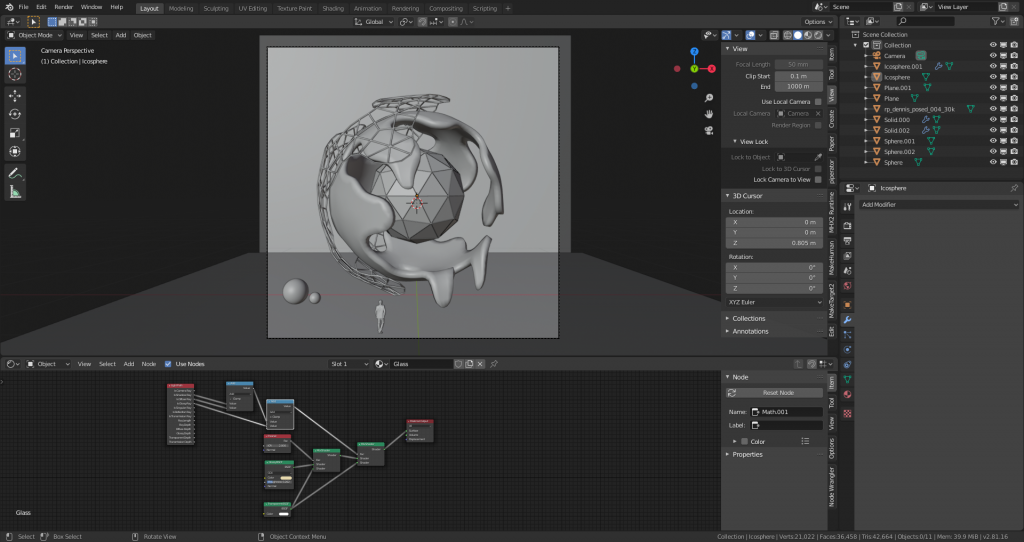Select the Transform tool
Image resolution: width=1024 pixels, height=542 pixels.
click(x=14, y=151)
